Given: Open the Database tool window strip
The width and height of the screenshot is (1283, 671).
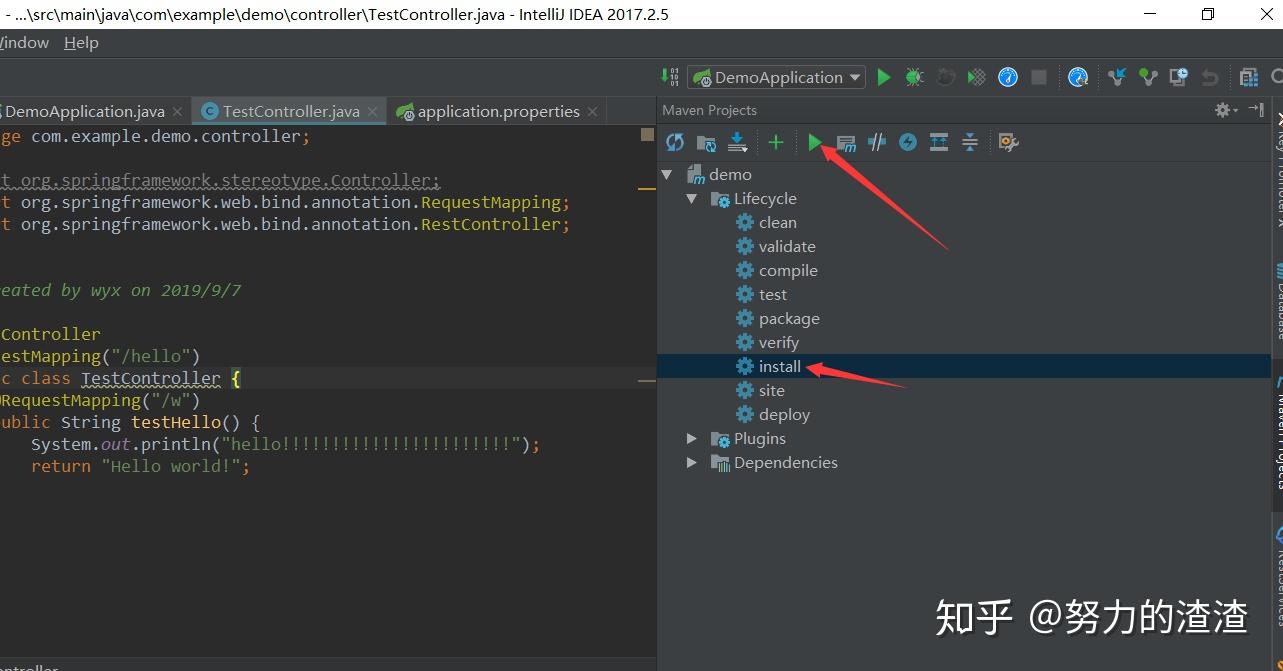Looking at the screenshot, I should [1277, 300].
